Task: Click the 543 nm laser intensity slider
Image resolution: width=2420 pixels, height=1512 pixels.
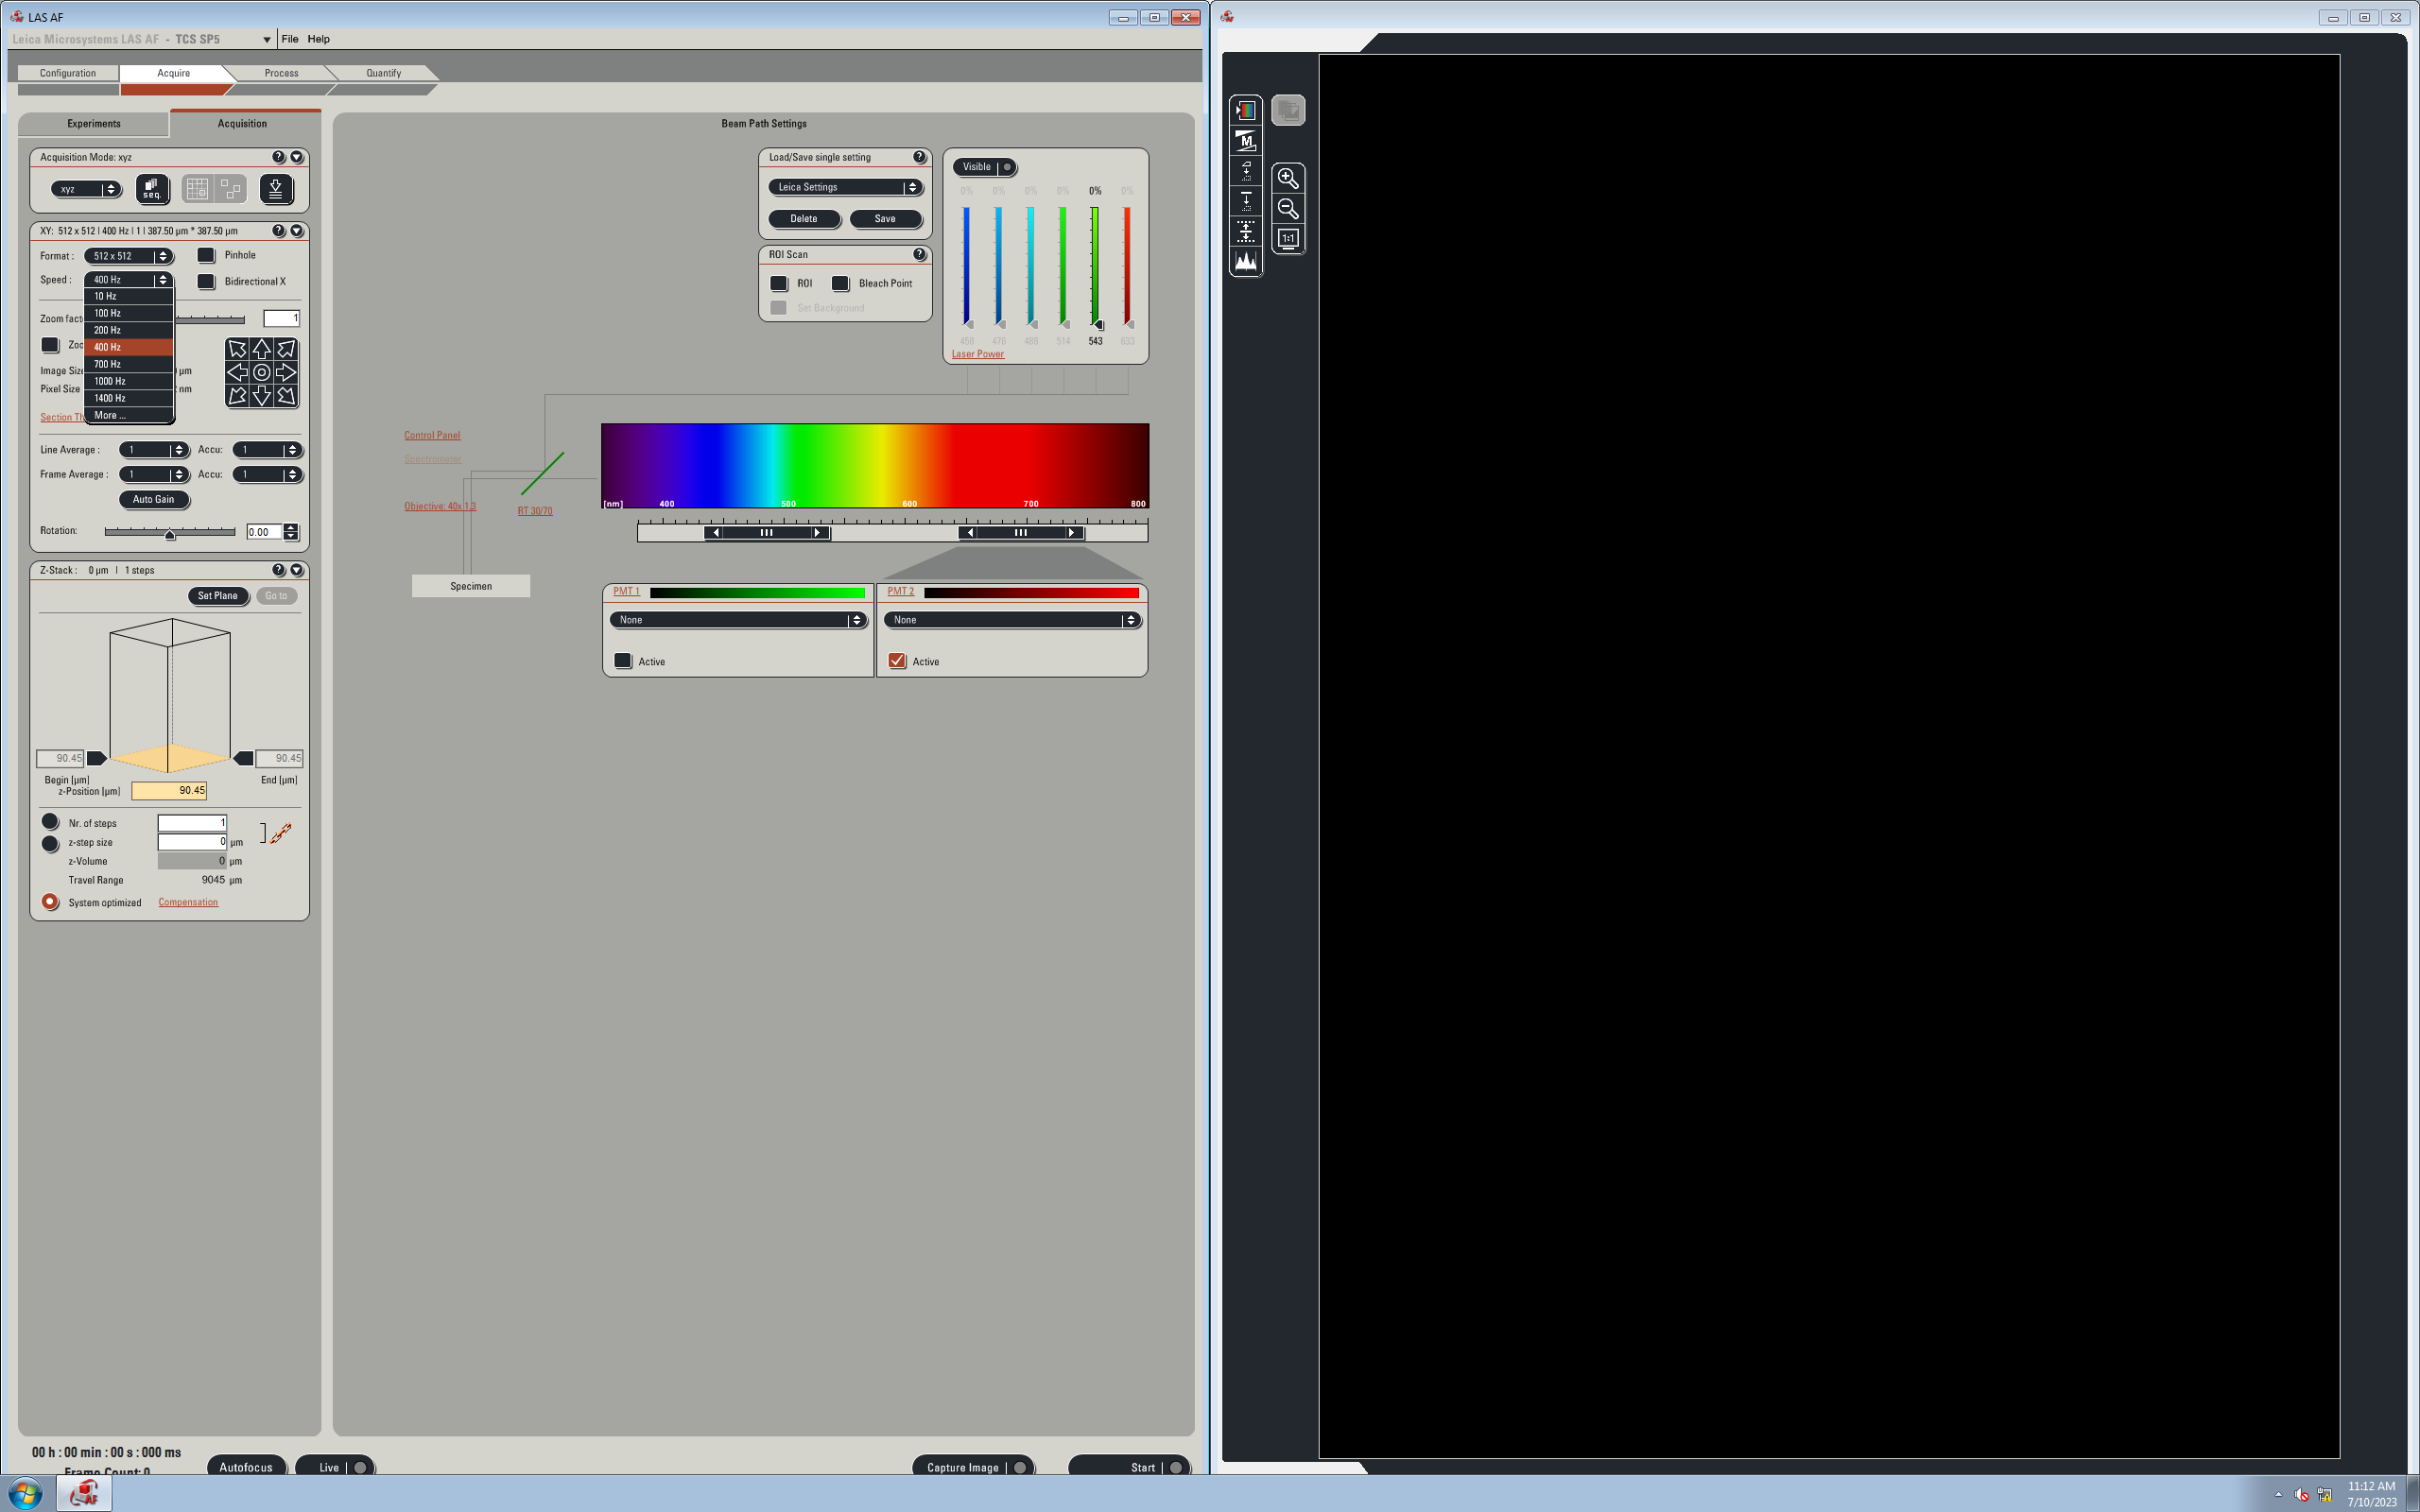Action: pyautogui.click(x=1095, y=265)
